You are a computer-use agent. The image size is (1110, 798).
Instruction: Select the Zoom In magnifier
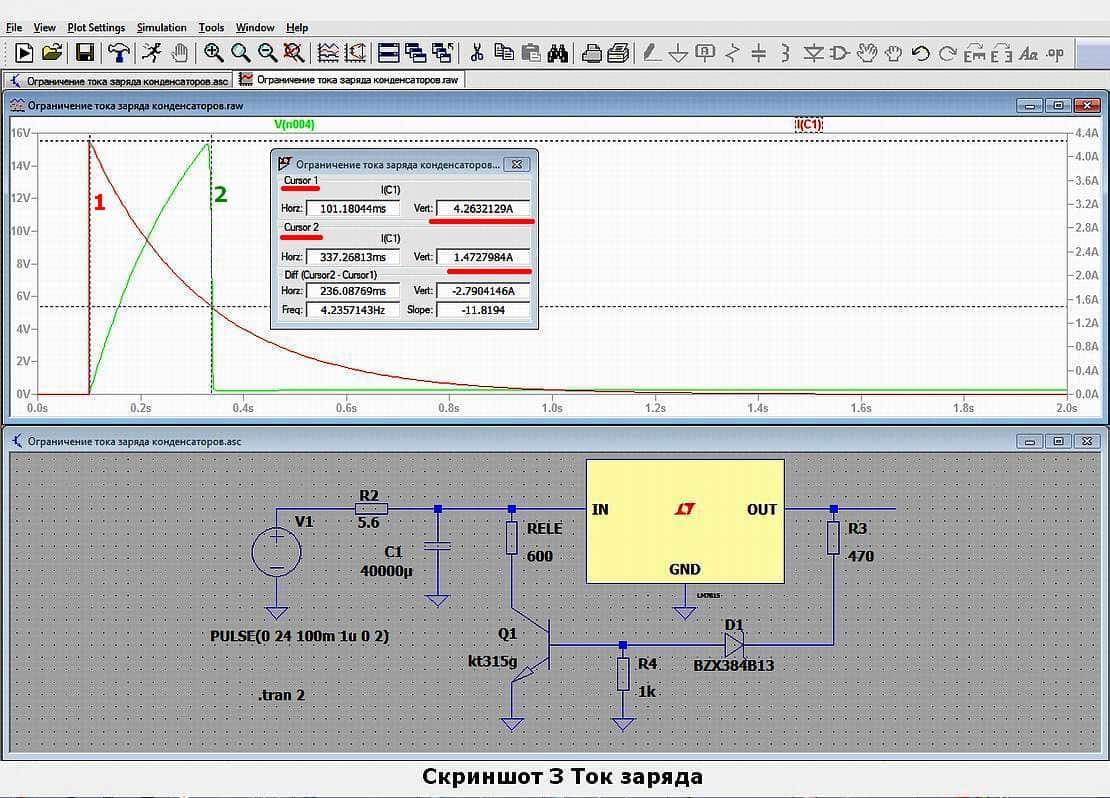(x=213, y=52)
